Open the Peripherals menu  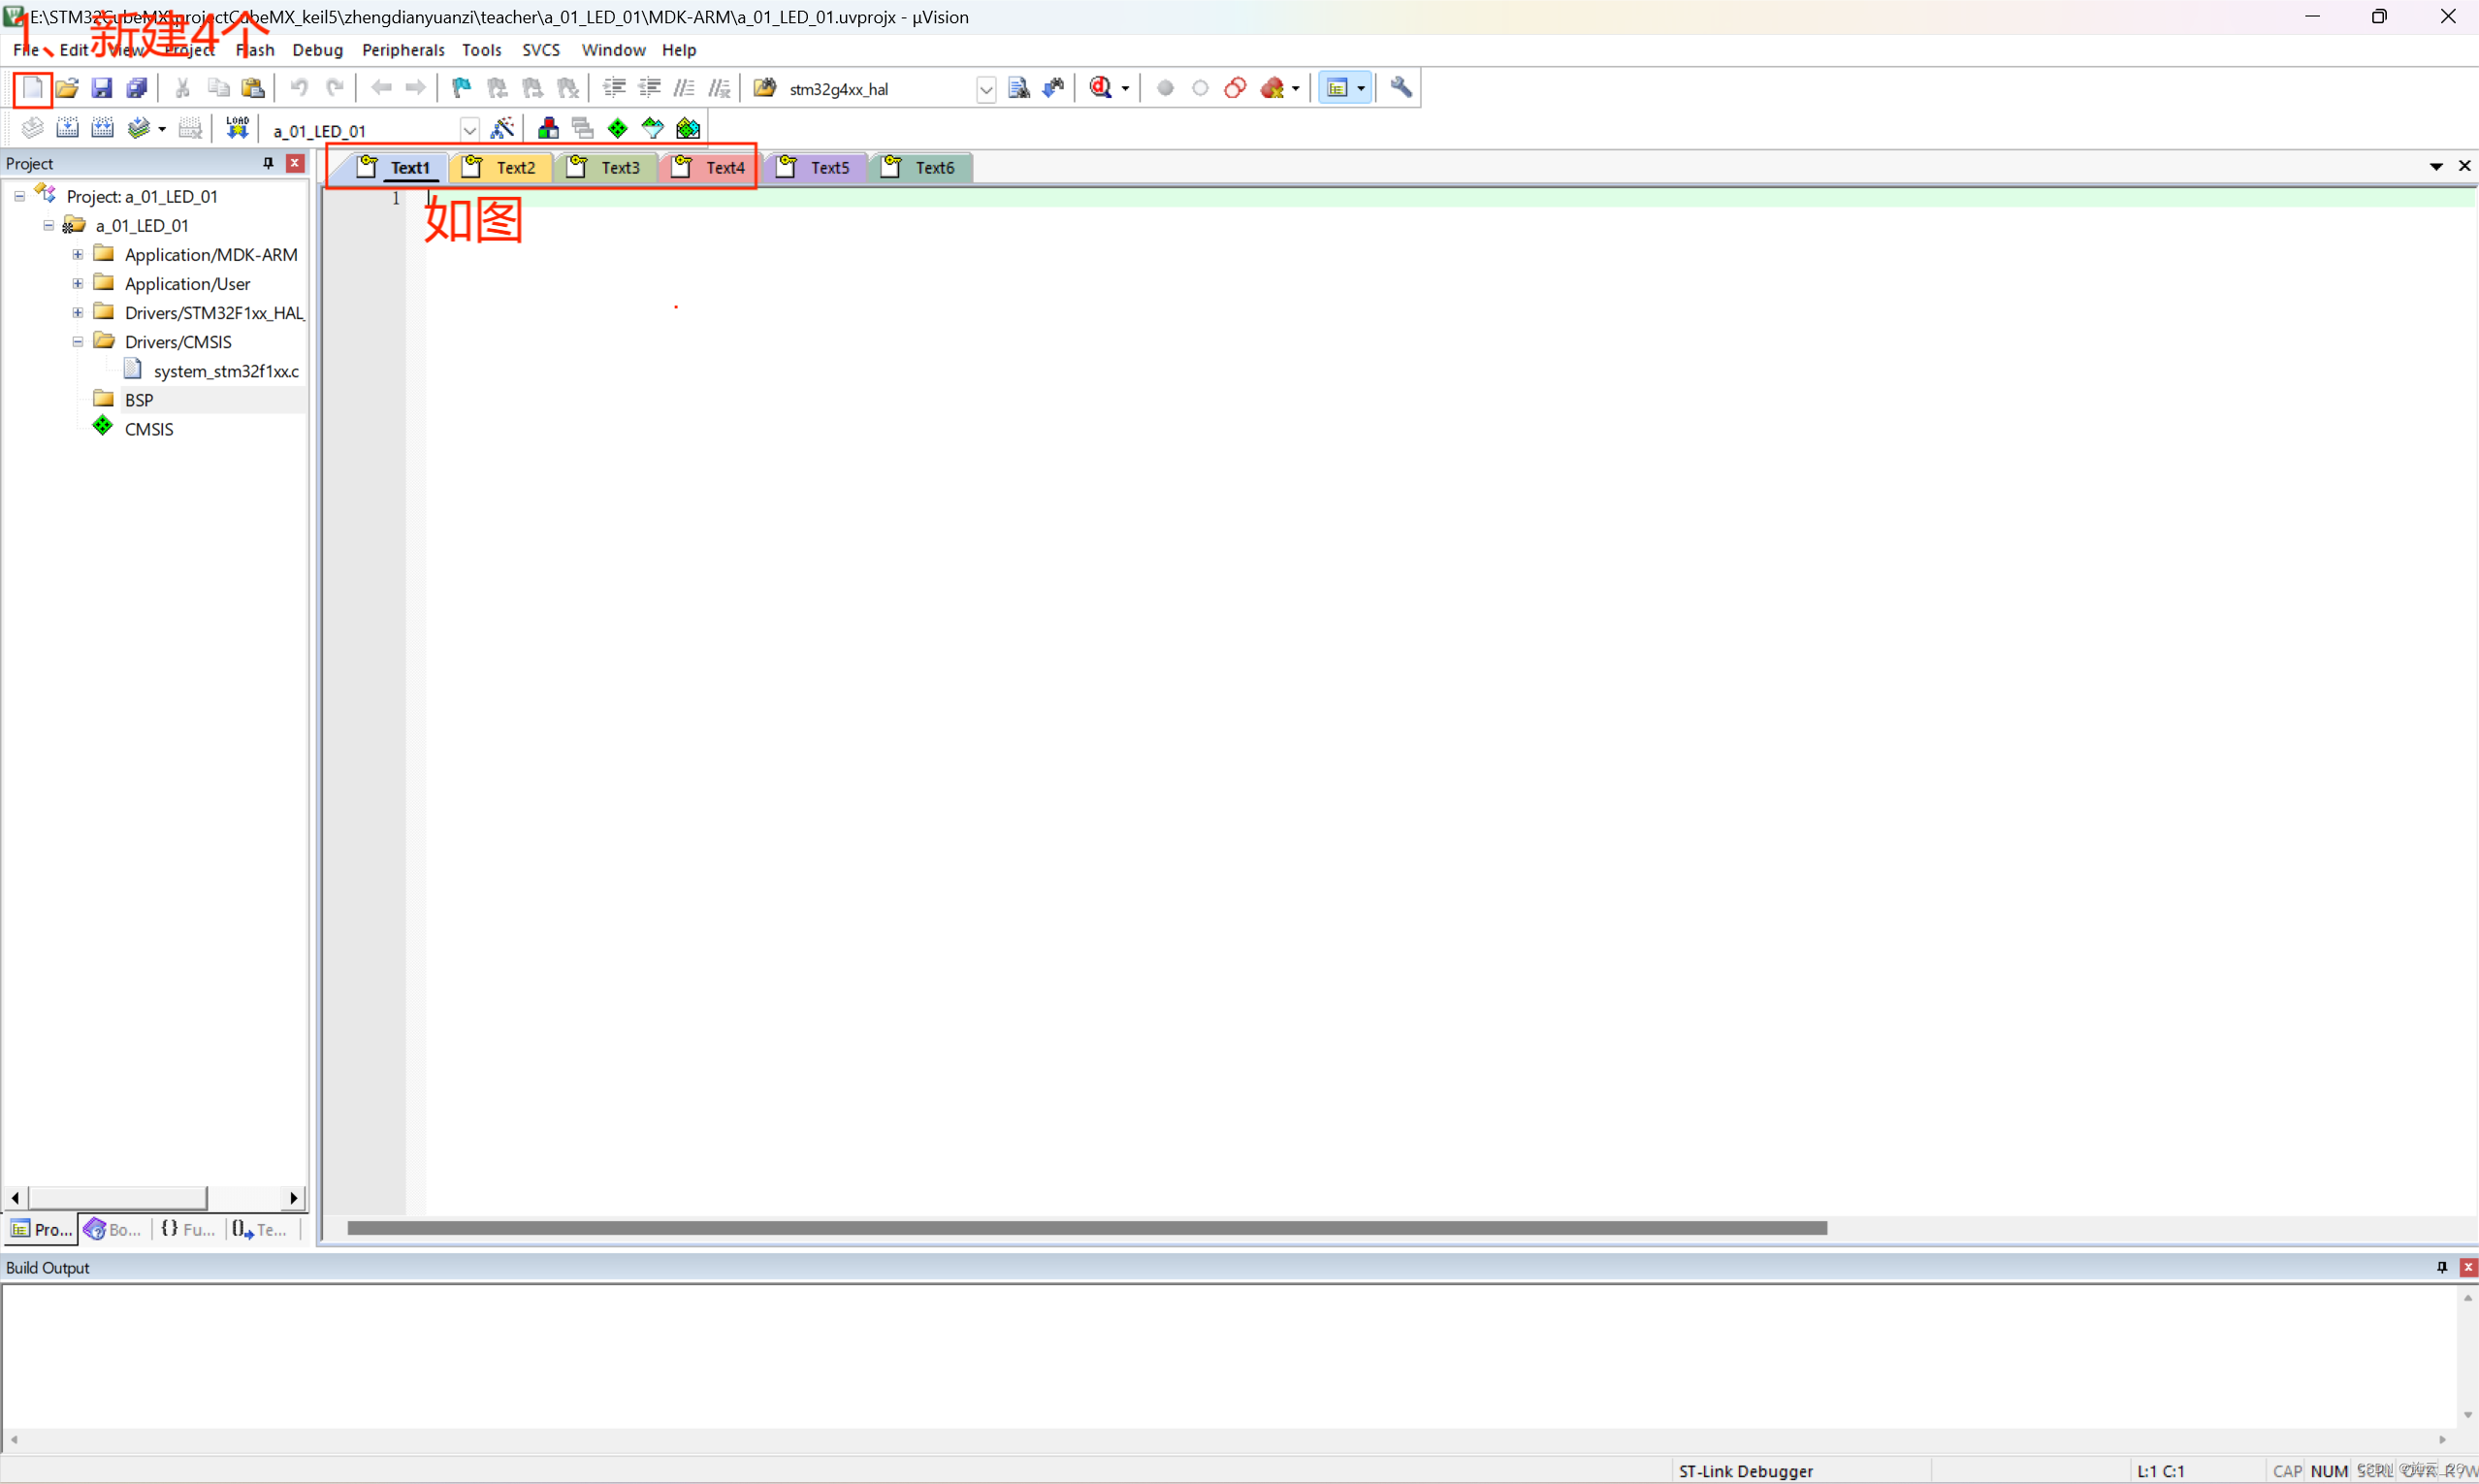(x=403, y=50)
